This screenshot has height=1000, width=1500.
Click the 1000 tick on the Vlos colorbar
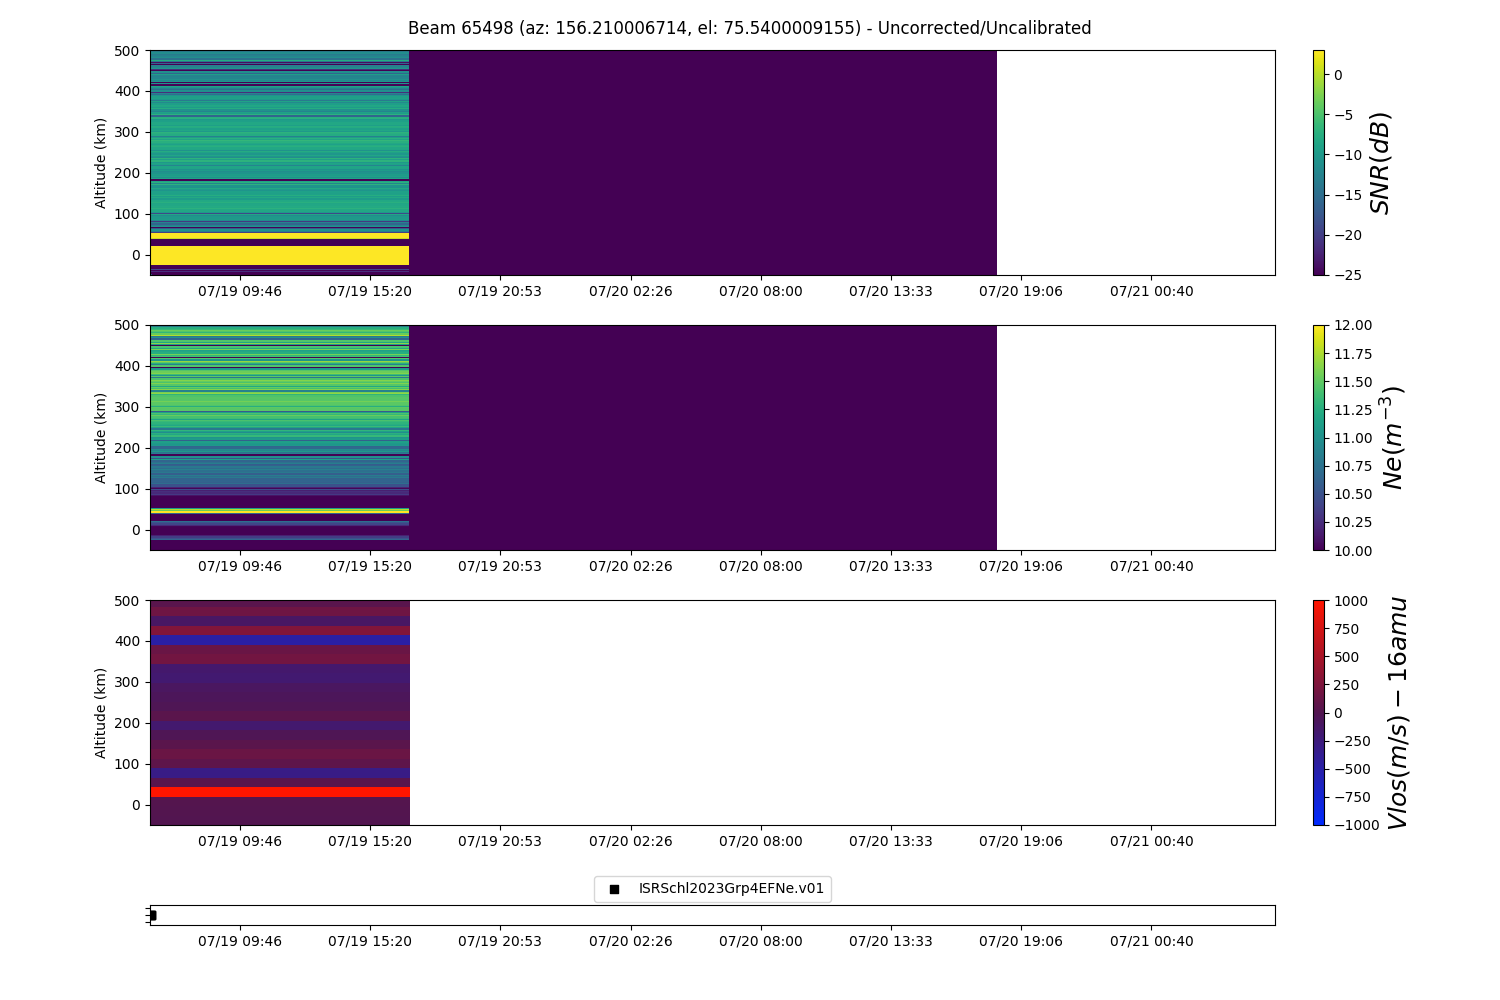point(1350,600)
